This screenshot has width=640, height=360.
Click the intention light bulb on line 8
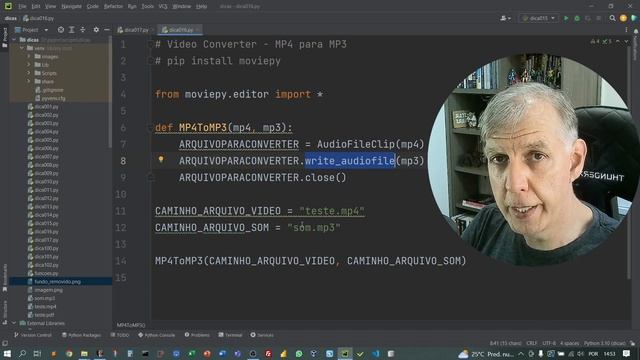pos(161,159)
